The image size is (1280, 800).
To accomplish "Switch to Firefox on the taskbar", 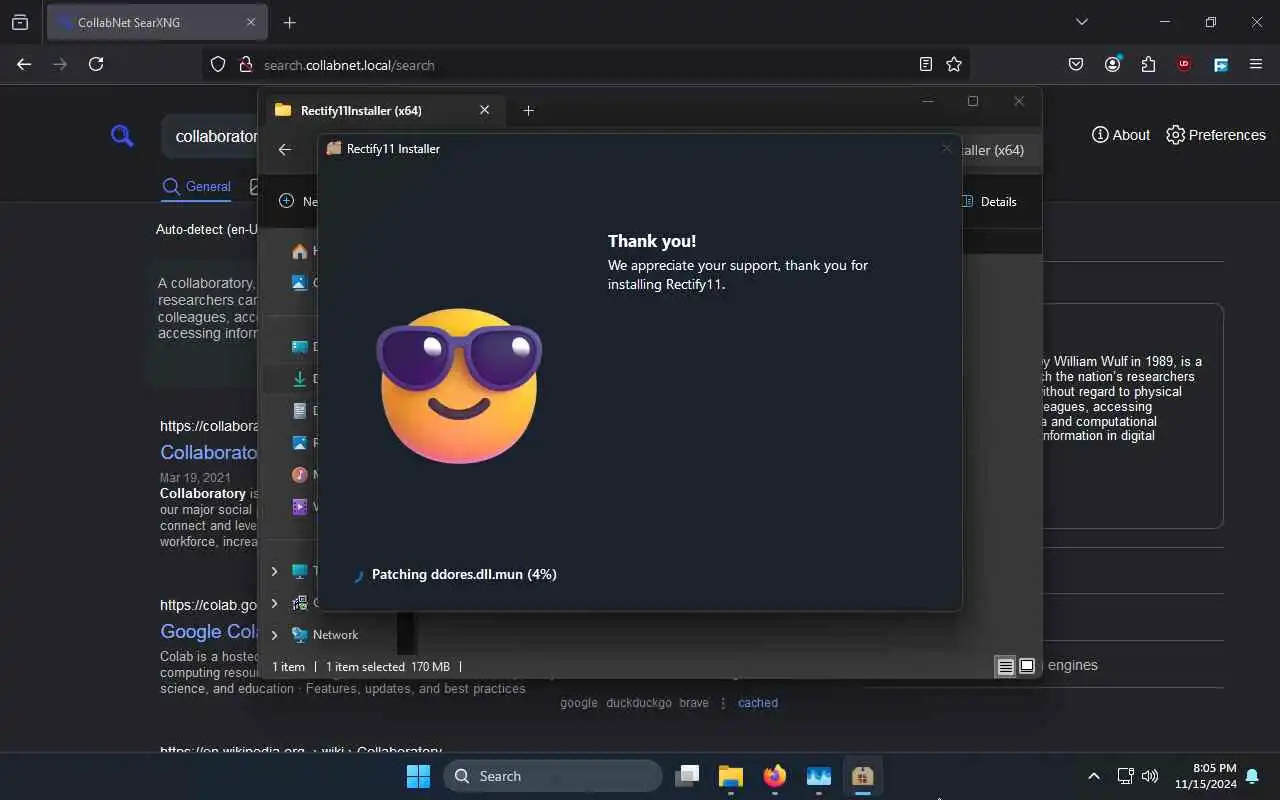I will point(775,776).
